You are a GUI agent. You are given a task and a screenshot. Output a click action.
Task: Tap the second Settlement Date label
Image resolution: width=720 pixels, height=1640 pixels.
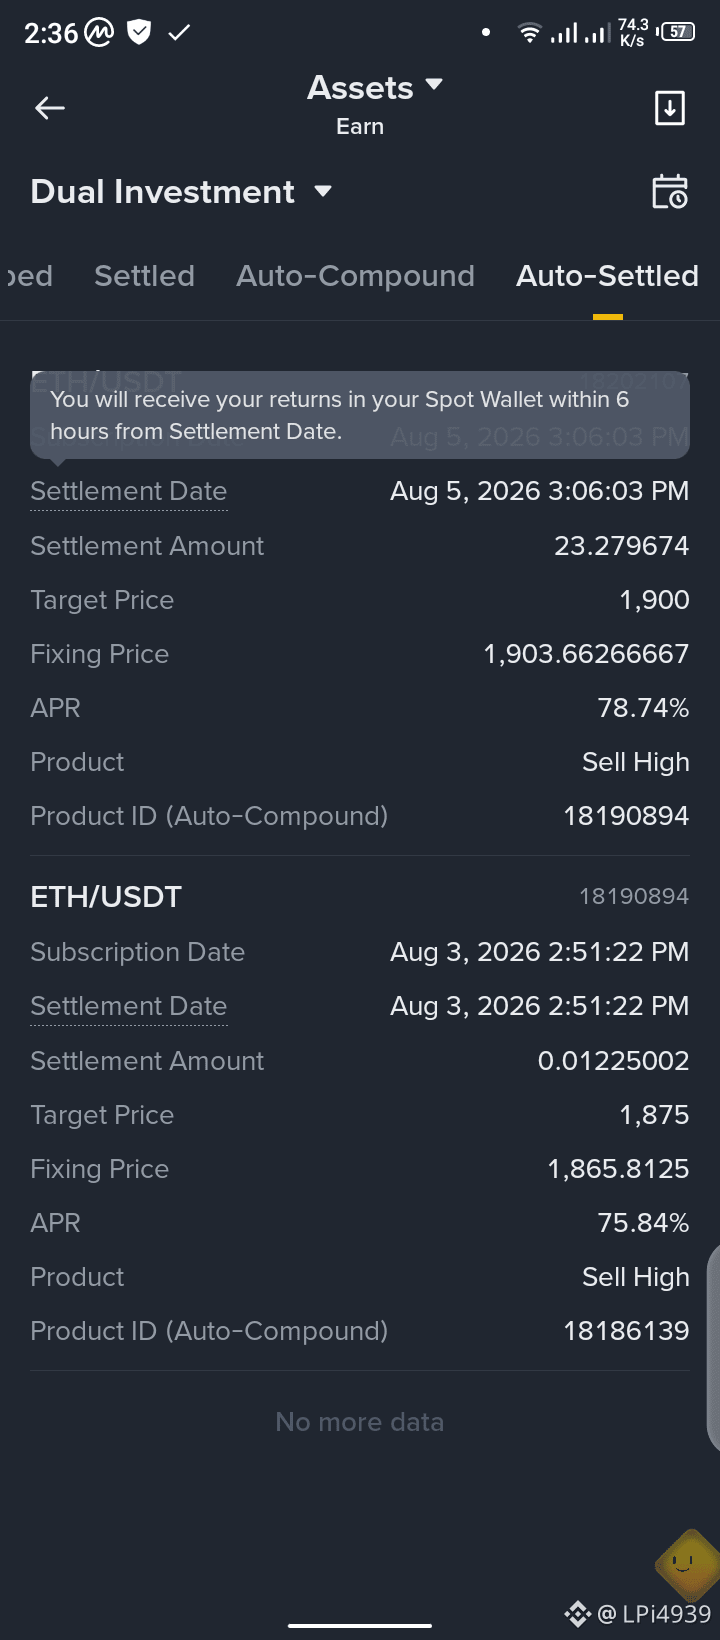[129, 1006]
